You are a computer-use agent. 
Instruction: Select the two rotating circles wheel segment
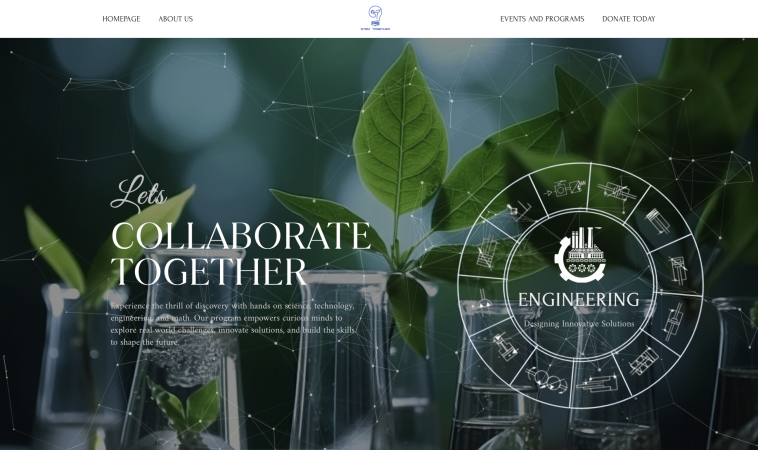pos(547,379)
